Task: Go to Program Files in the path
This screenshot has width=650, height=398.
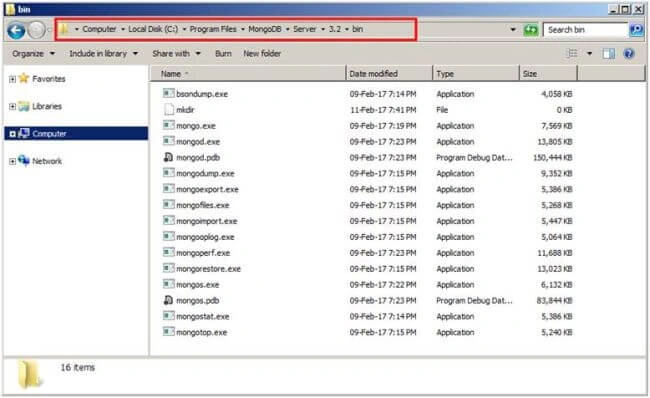Action: pos(213,29)
